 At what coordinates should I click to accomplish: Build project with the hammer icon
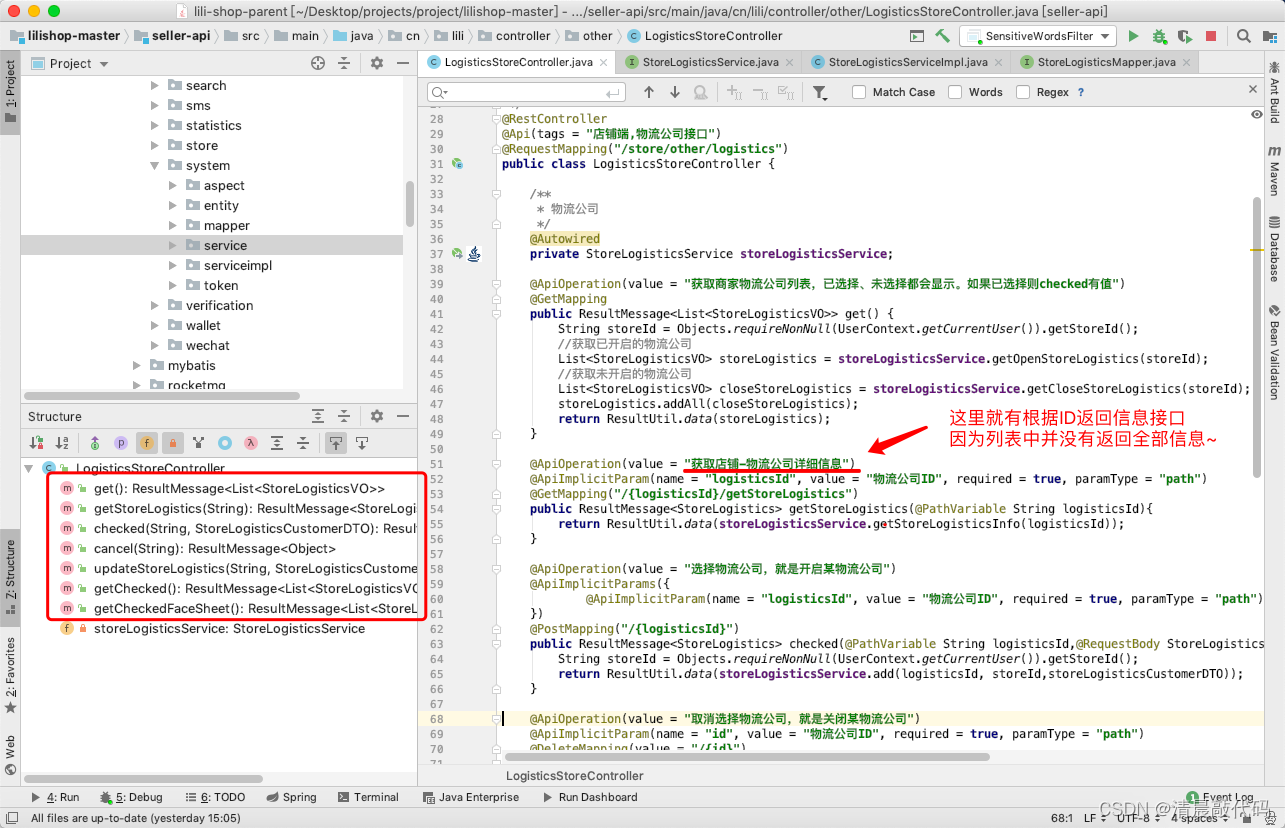coord(942,36)
